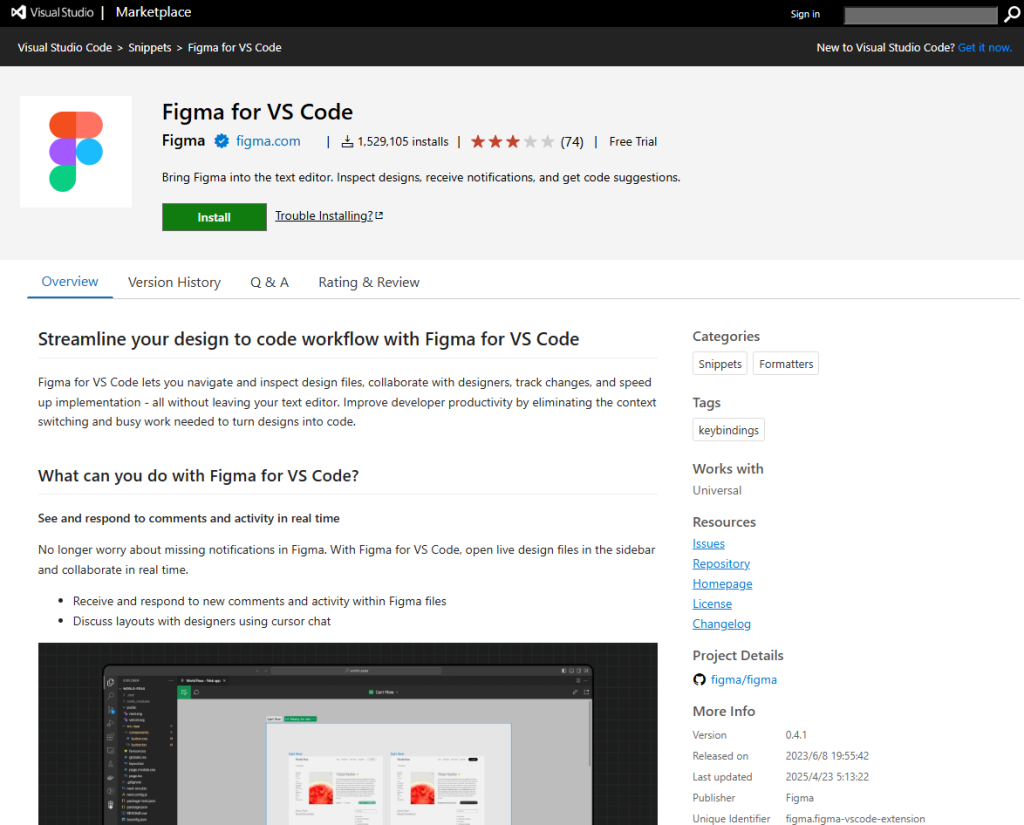1024x825 pixels.
Task: Click the Sign in link
Action: pos(805,14)
